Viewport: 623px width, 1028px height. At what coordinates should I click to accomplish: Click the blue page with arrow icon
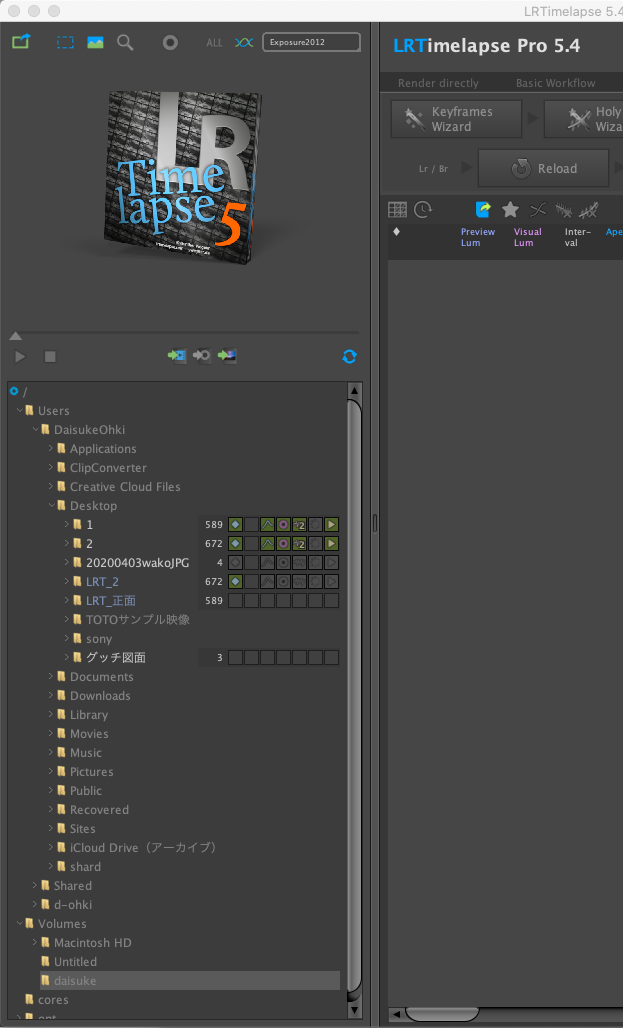pyautogui.click(x=483, y=210)
